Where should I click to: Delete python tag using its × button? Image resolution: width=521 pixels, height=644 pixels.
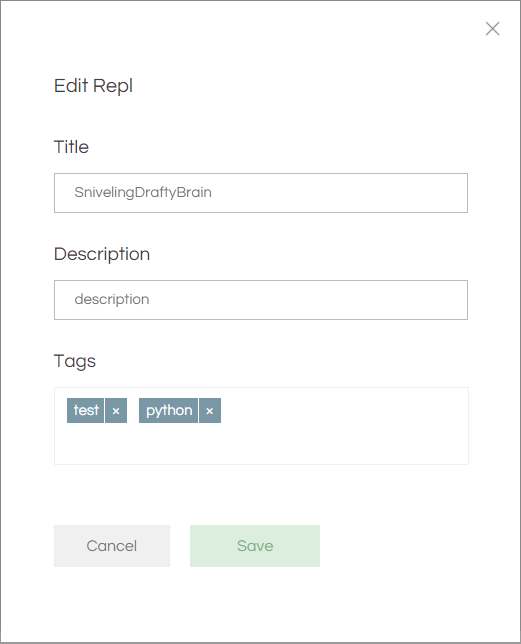click(x=210, y=410)
